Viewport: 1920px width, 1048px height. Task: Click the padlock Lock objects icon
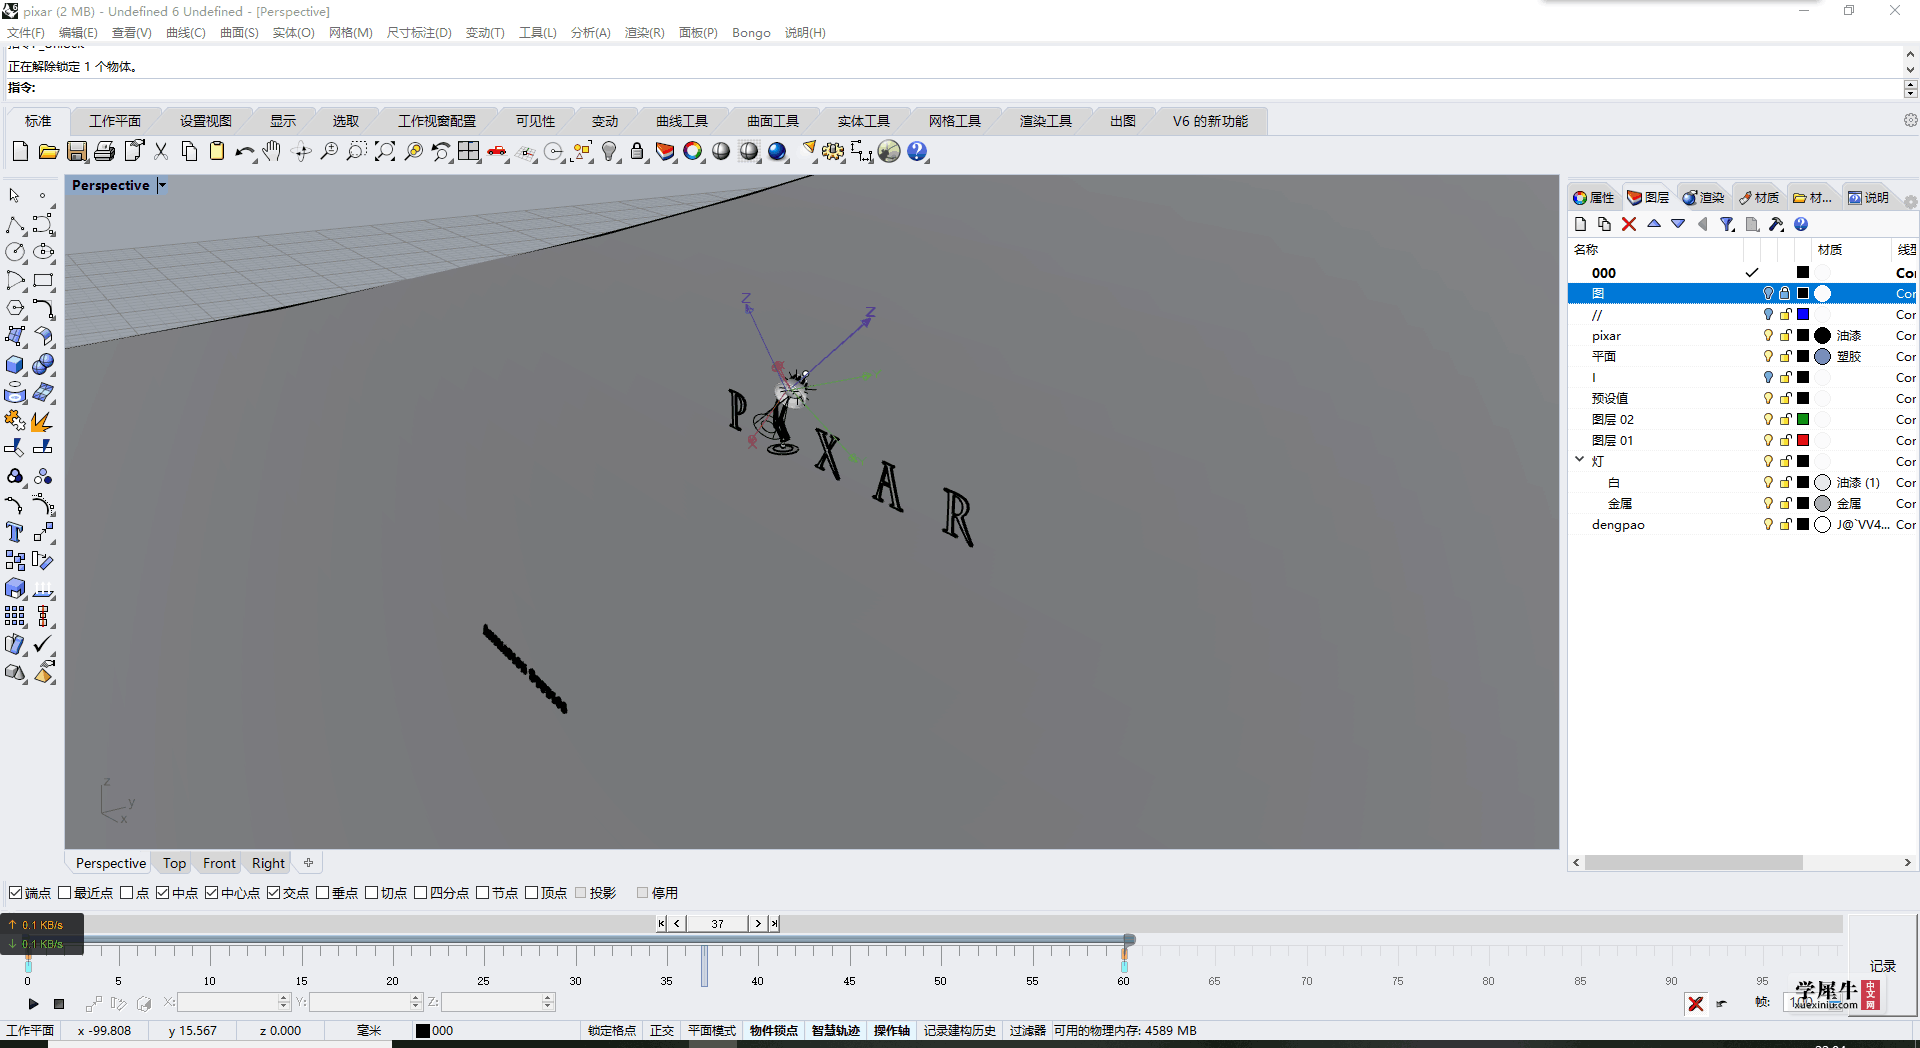point(637,151)
